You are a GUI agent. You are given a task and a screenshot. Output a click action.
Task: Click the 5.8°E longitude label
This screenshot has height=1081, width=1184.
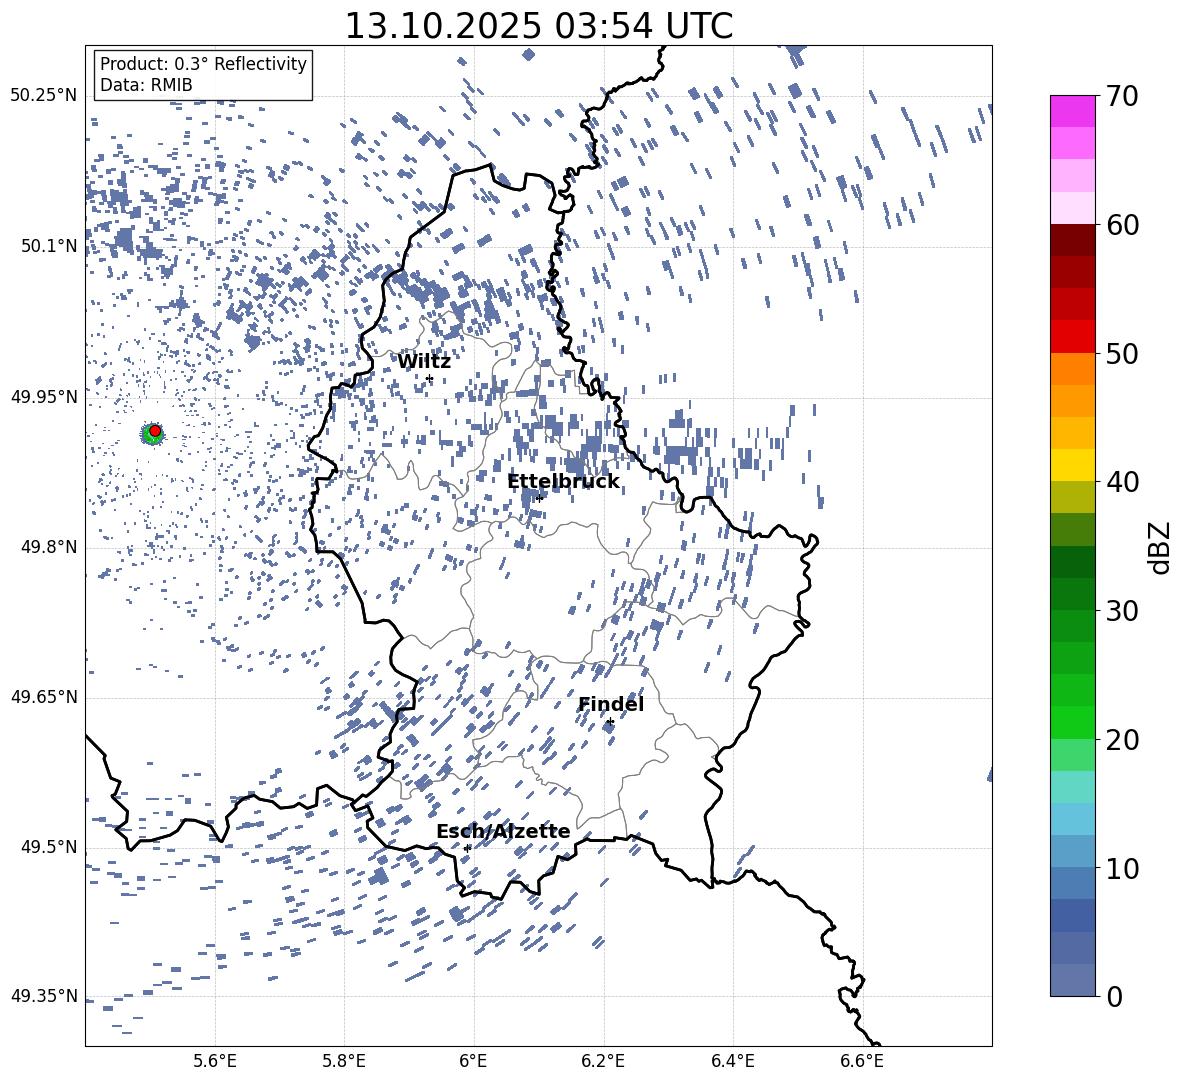pyautogui.click(x=344, y=1061)
